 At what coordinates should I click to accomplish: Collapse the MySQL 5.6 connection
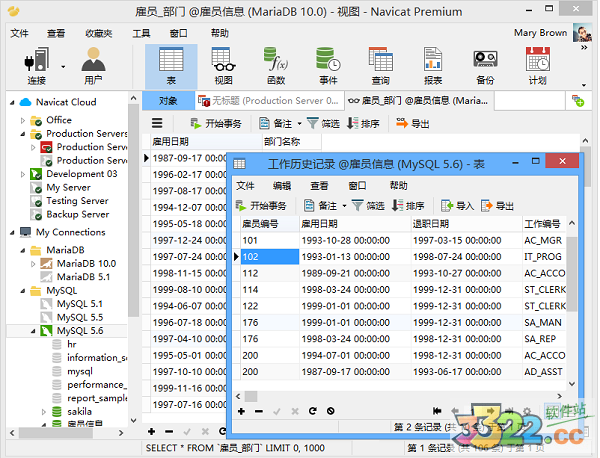33,331
